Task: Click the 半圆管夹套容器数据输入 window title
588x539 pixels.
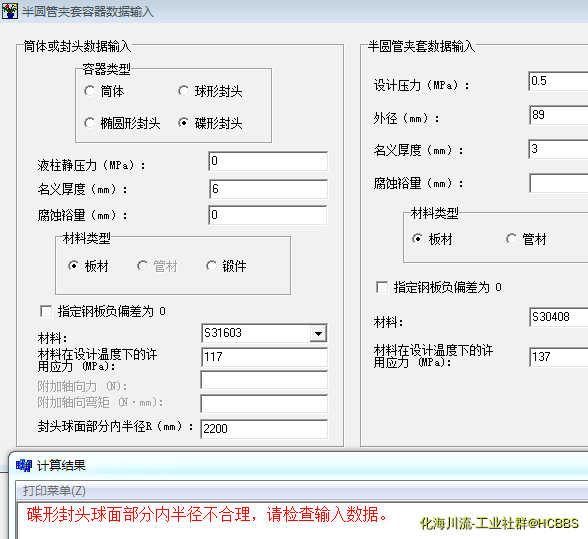Action: click(87, 11)
